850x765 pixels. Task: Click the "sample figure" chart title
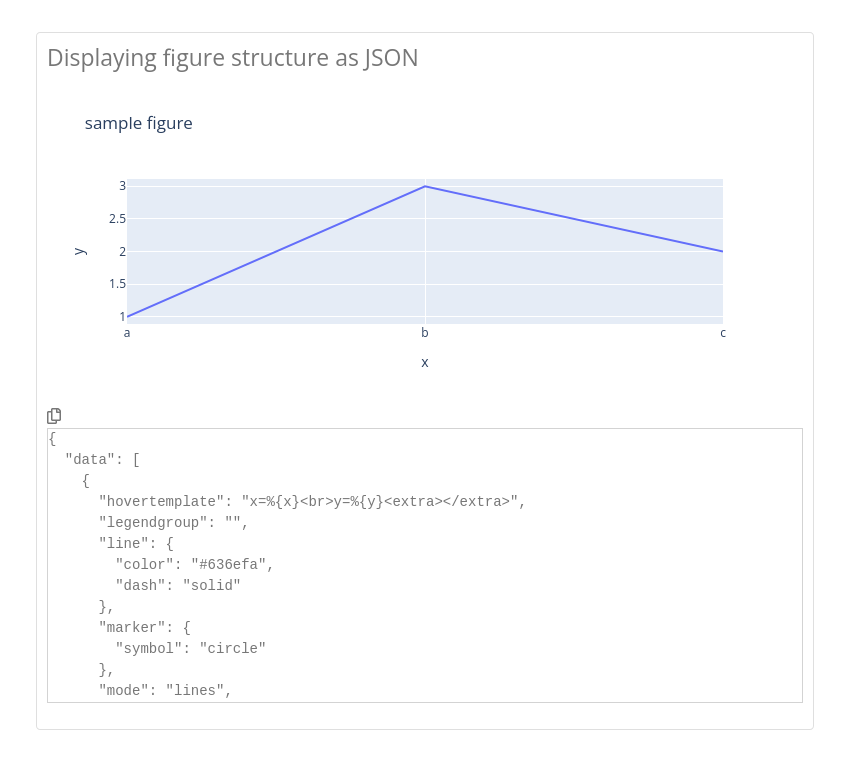tap(138, 123)
